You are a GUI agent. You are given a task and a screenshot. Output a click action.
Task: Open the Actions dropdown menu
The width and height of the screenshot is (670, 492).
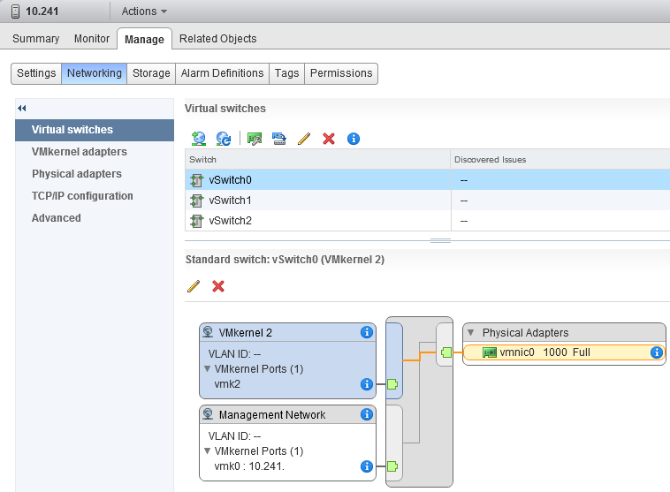144,11
